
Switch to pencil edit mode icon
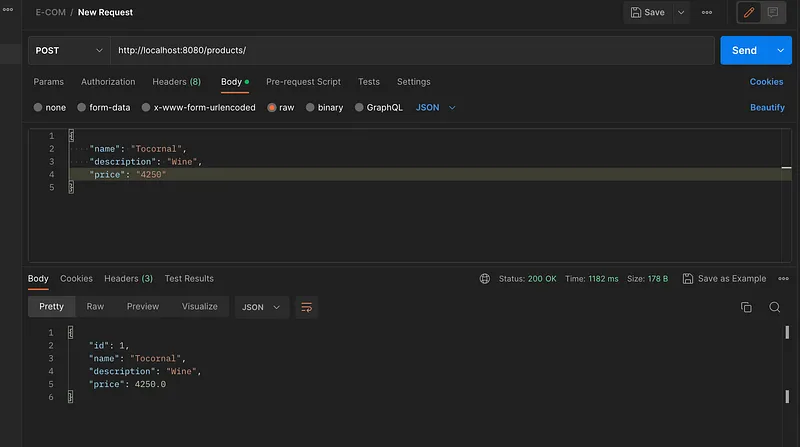pos(749,12)
